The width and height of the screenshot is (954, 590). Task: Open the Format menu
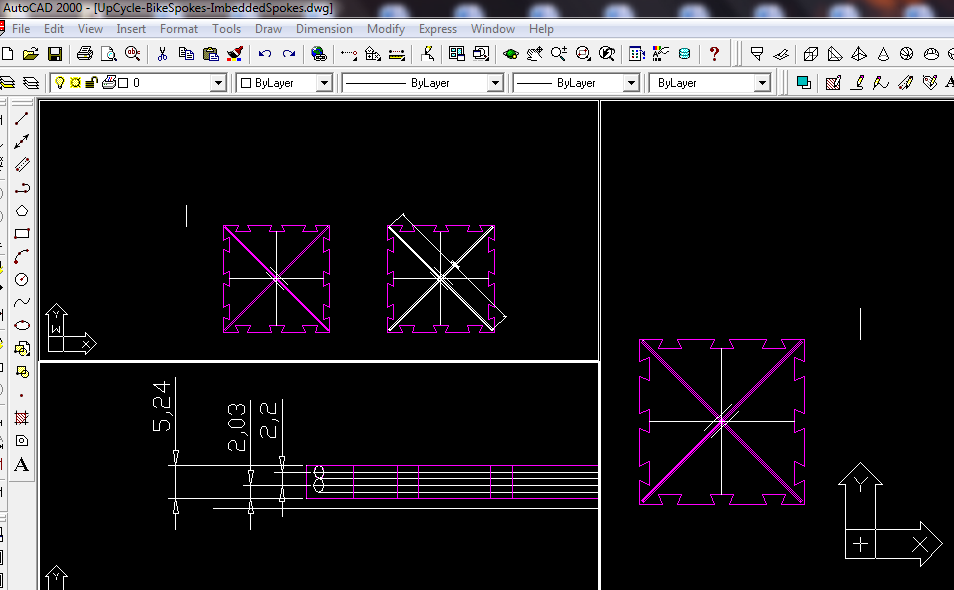coord(178,29)
